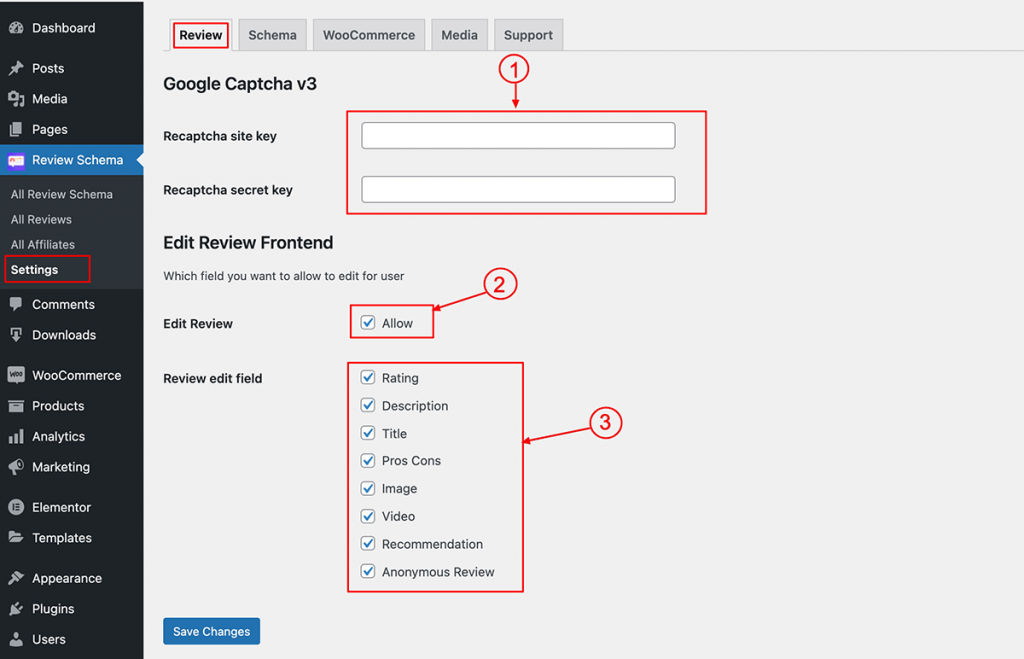This screenshot has width=1024, height=659.
Task: Open Review Schema sidebar menu
Action: point(72,160)
